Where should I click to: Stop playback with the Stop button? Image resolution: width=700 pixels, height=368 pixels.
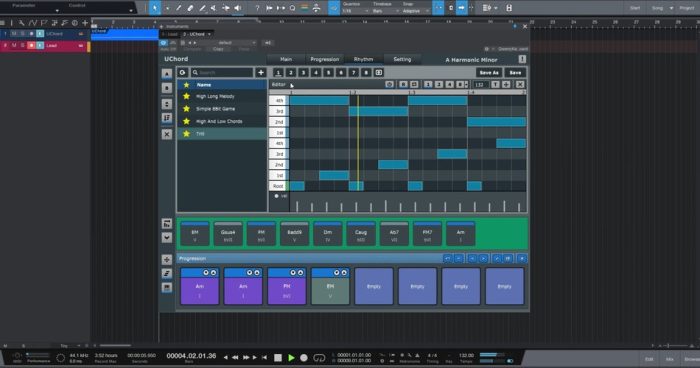(278, 358)
